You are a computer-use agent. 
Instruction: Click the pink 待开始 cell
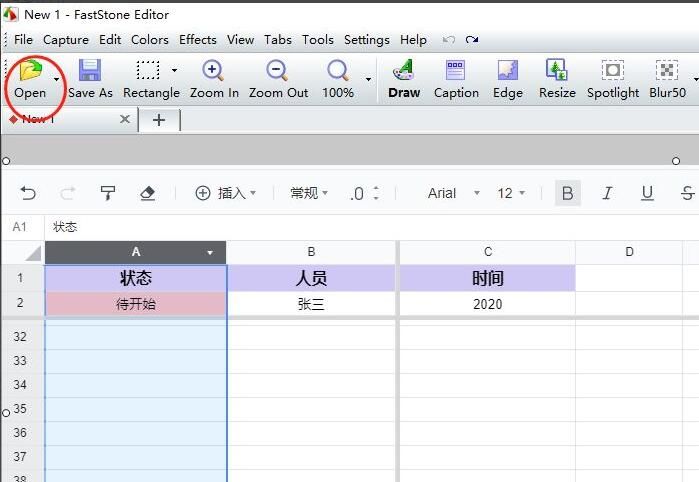coord(136,304)
